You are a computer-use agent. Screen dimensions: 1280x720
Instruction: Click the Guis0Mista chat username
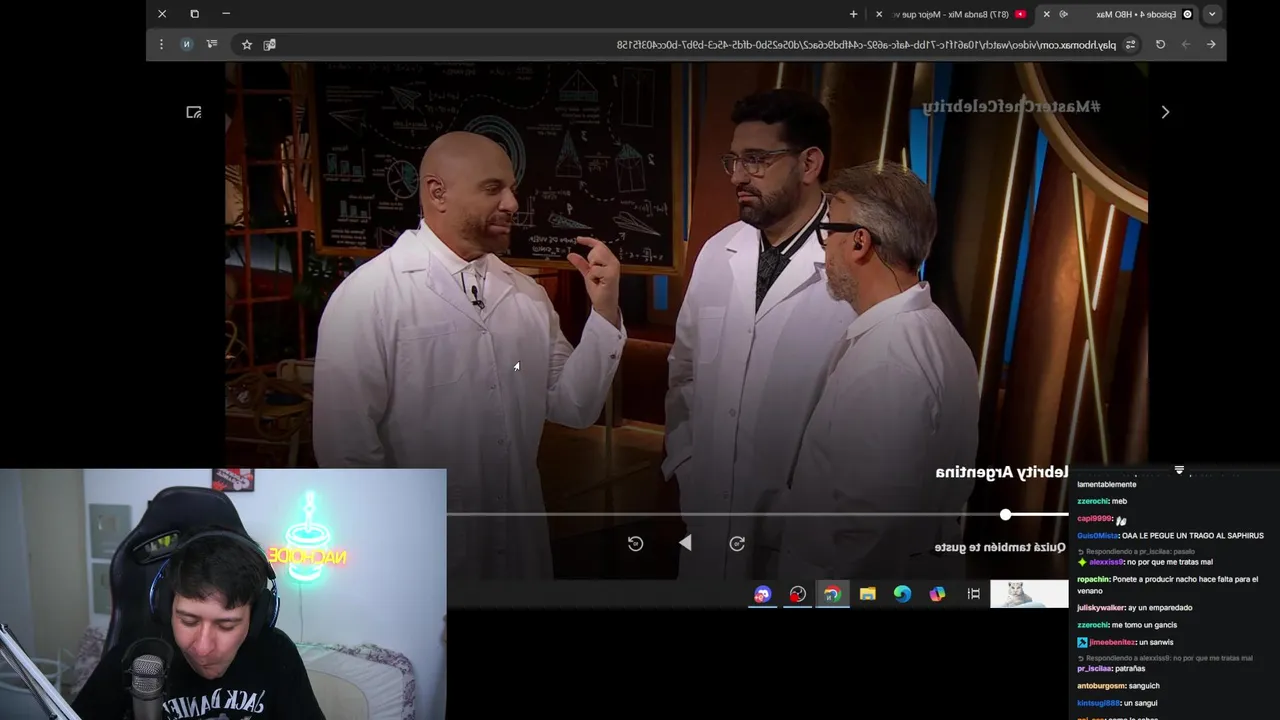point(1098,536)
